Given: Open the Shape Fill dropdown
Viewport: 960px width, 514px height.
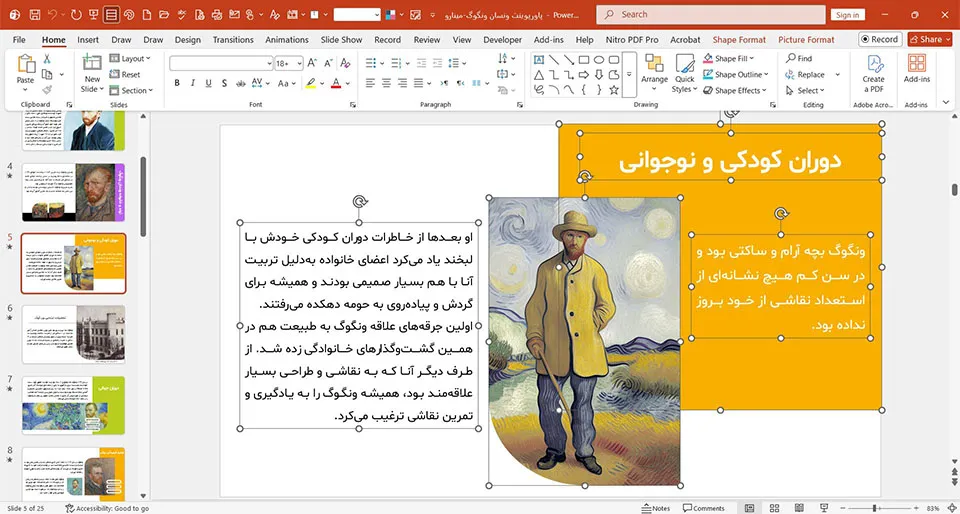Looking at the screenshot, I should [729, 59].
